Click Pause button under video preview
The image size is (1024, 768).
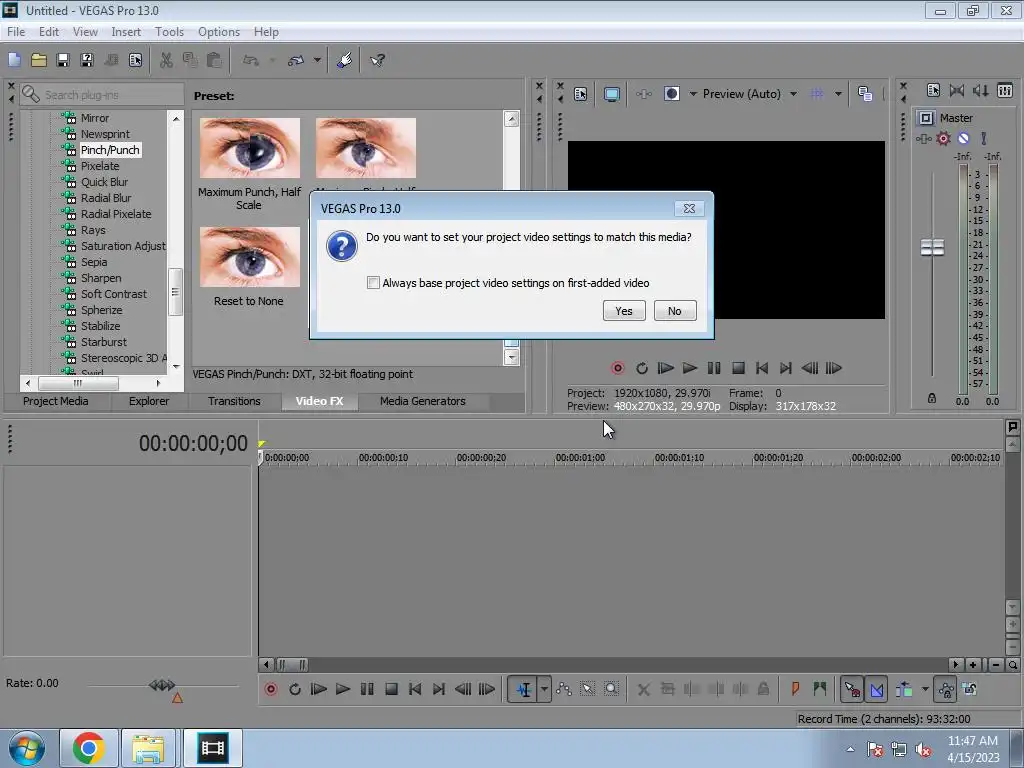714,368
